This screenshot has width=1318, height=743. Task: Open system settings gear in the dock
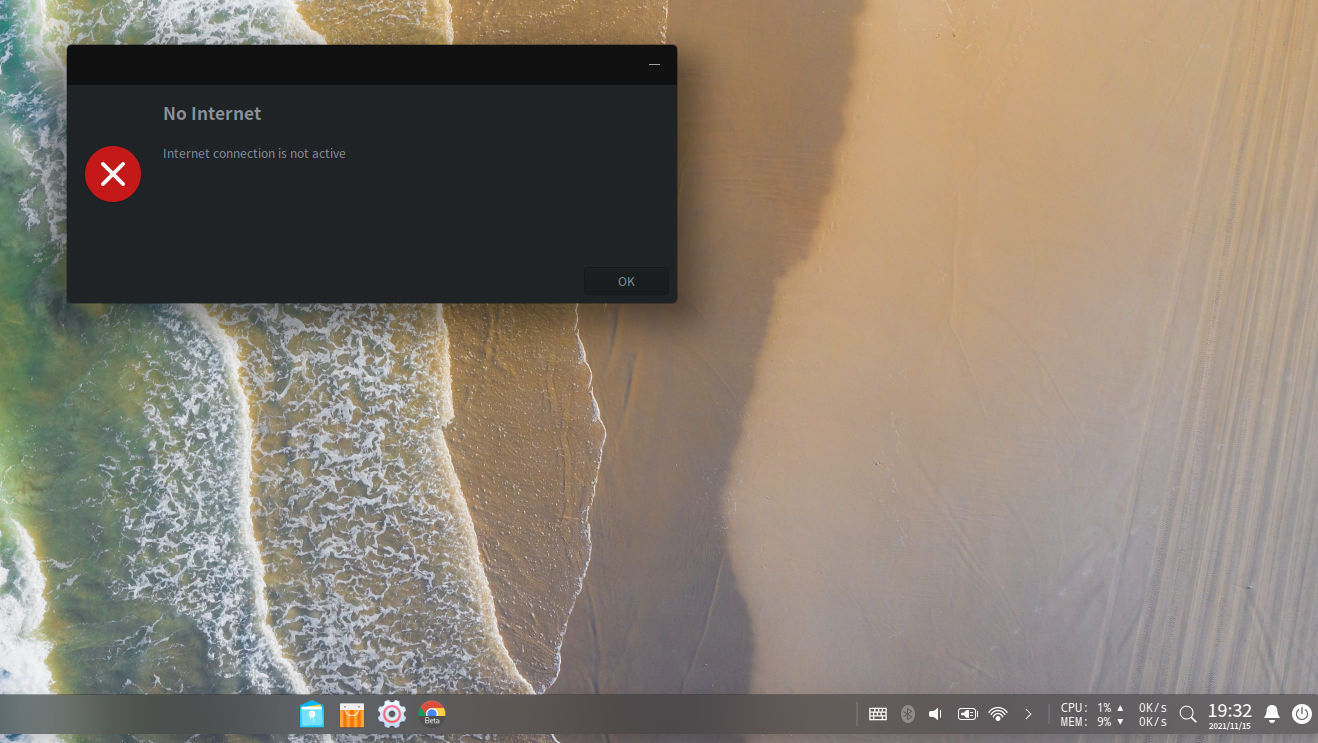pyautogui.click(x=391, y=714)
